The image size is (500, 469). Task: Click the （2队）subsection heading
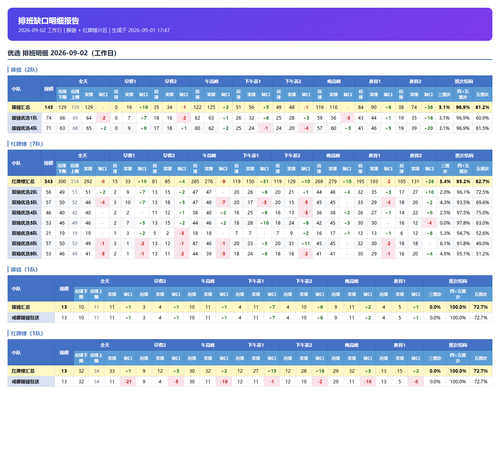pyautogui.click(x=24, y=70)
